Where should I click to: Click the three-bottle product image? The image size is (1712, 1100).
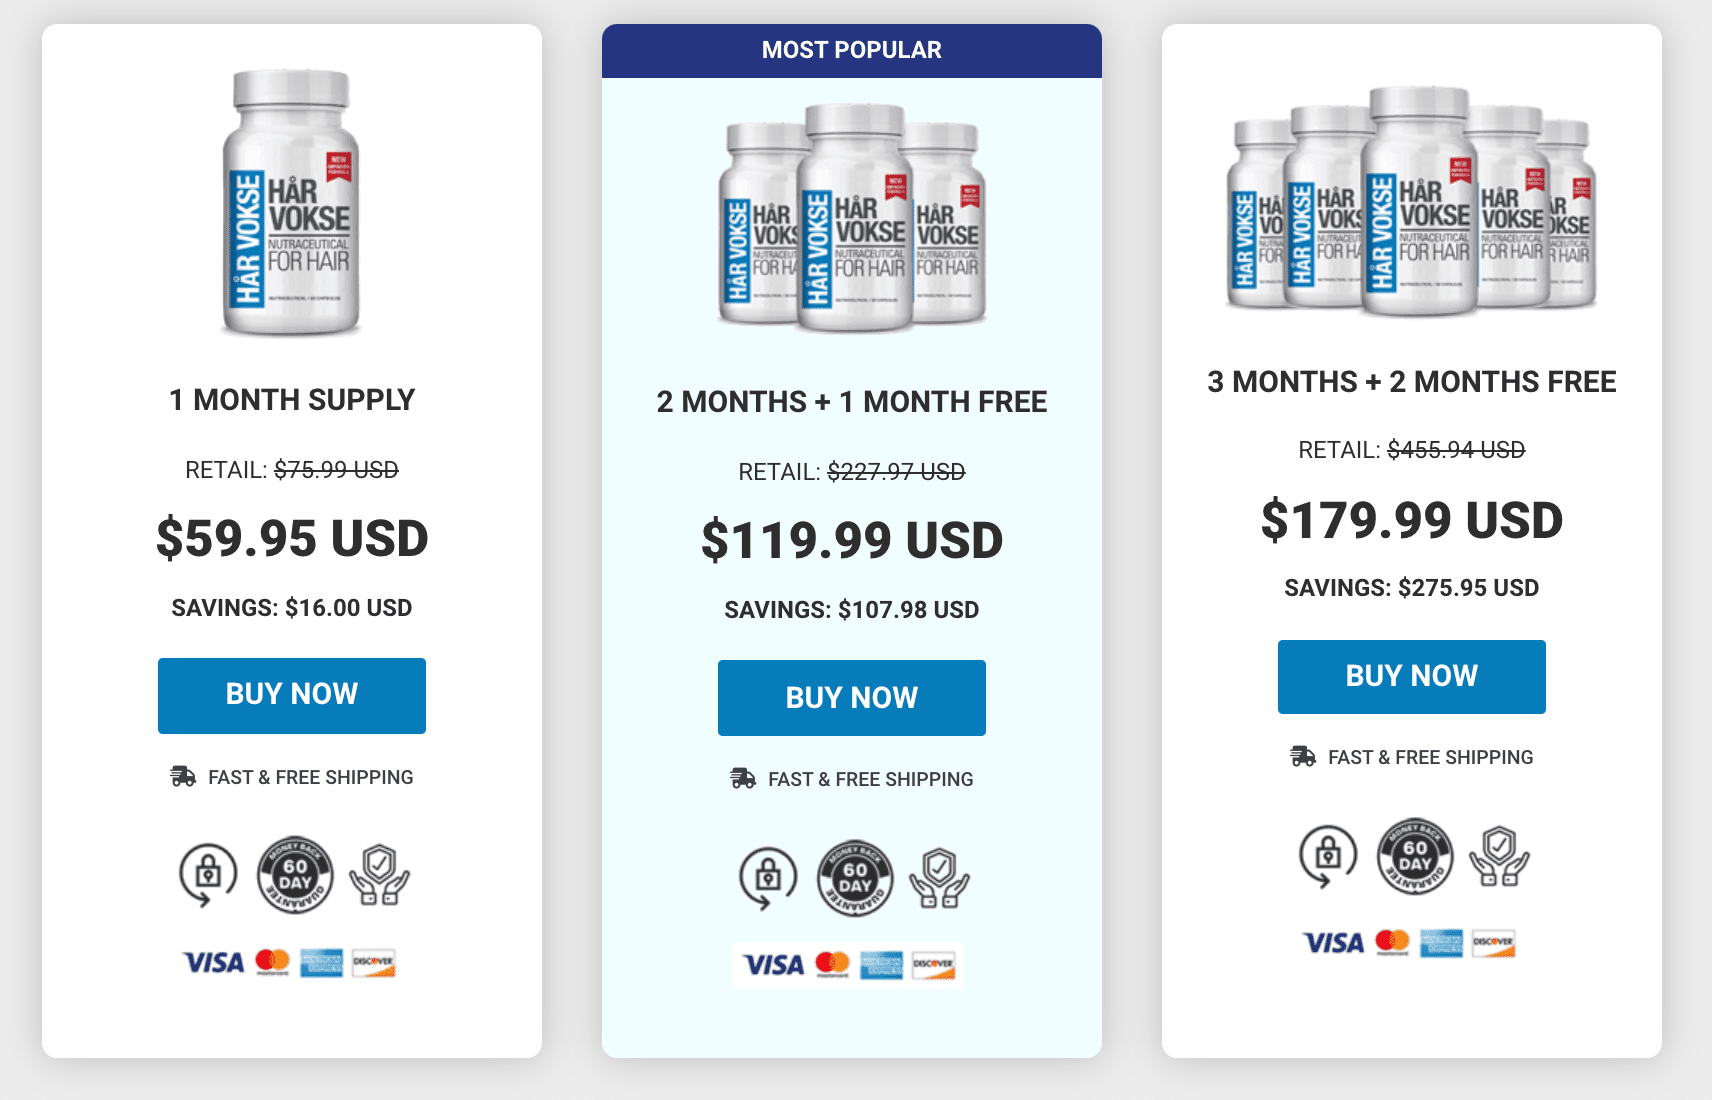(852, 217)
